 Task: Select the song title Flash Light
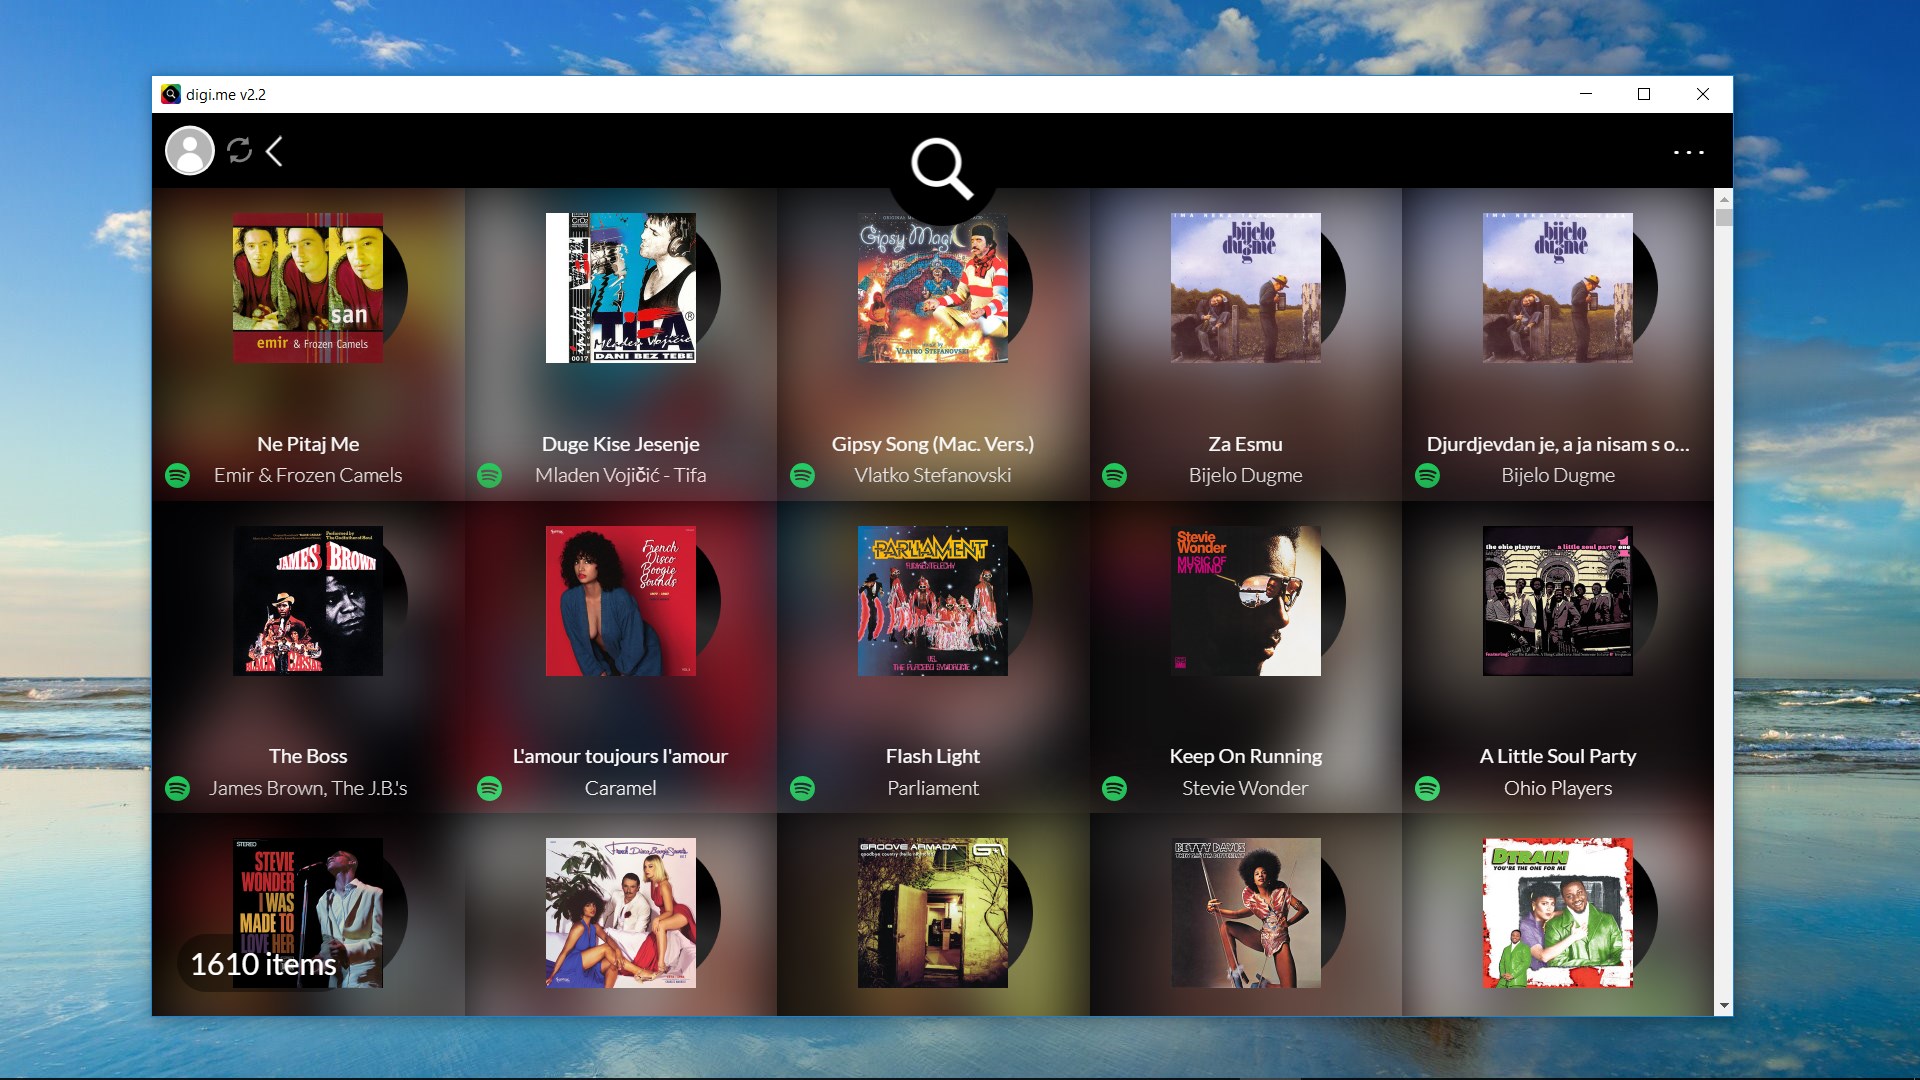933,756
